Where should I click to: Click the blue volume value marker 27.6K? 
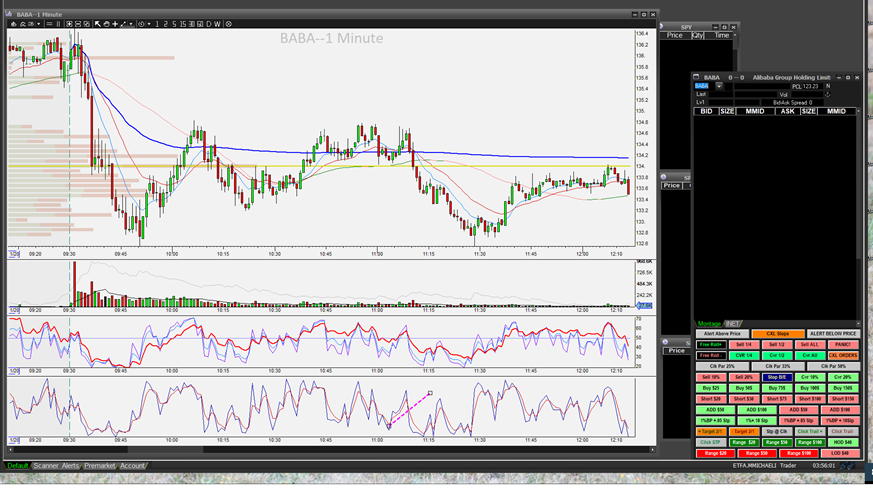pos(644,305)
